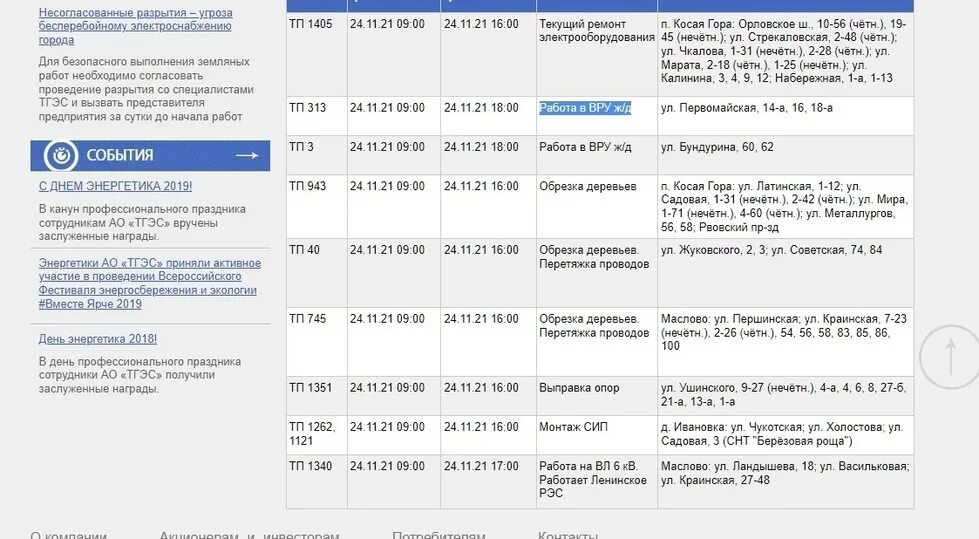Open footer menu О компании
The height and width of the screenshot is (539, 979).
(69, 535)
